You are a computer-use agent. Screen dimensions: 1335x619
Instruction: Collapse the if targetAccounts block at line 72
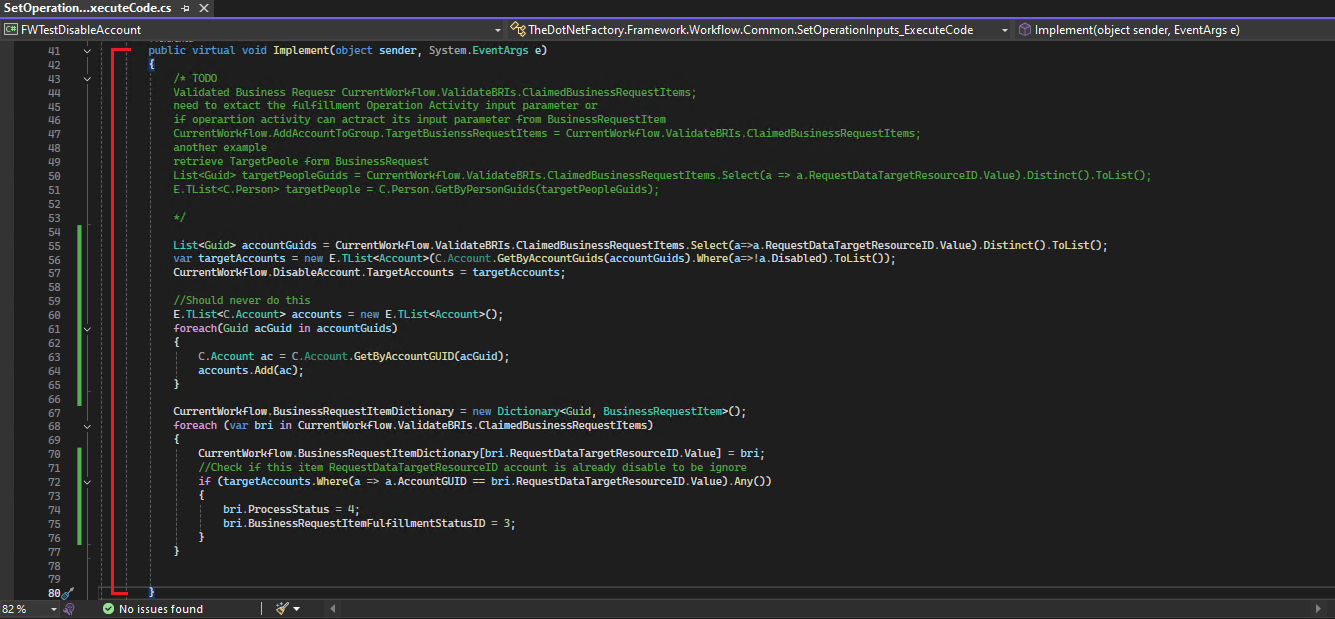[88, 481]
